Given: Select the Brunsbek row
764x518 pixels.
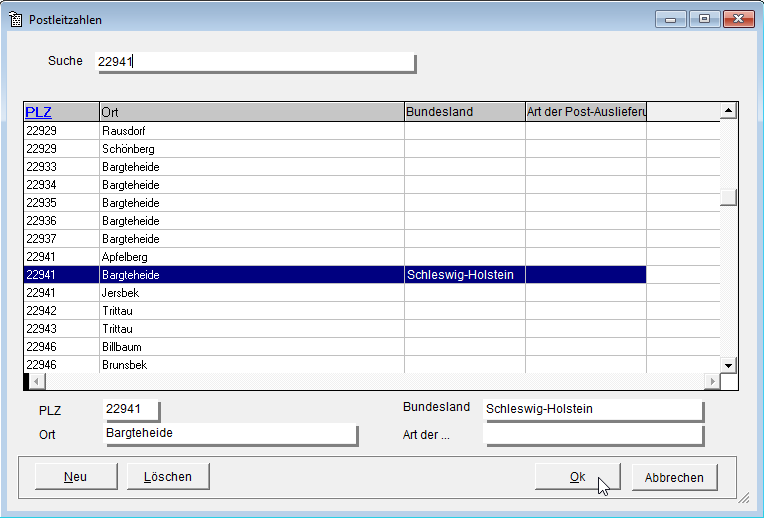Looking at the screenshot, I should pyautogui.click(x=372, y=365).
